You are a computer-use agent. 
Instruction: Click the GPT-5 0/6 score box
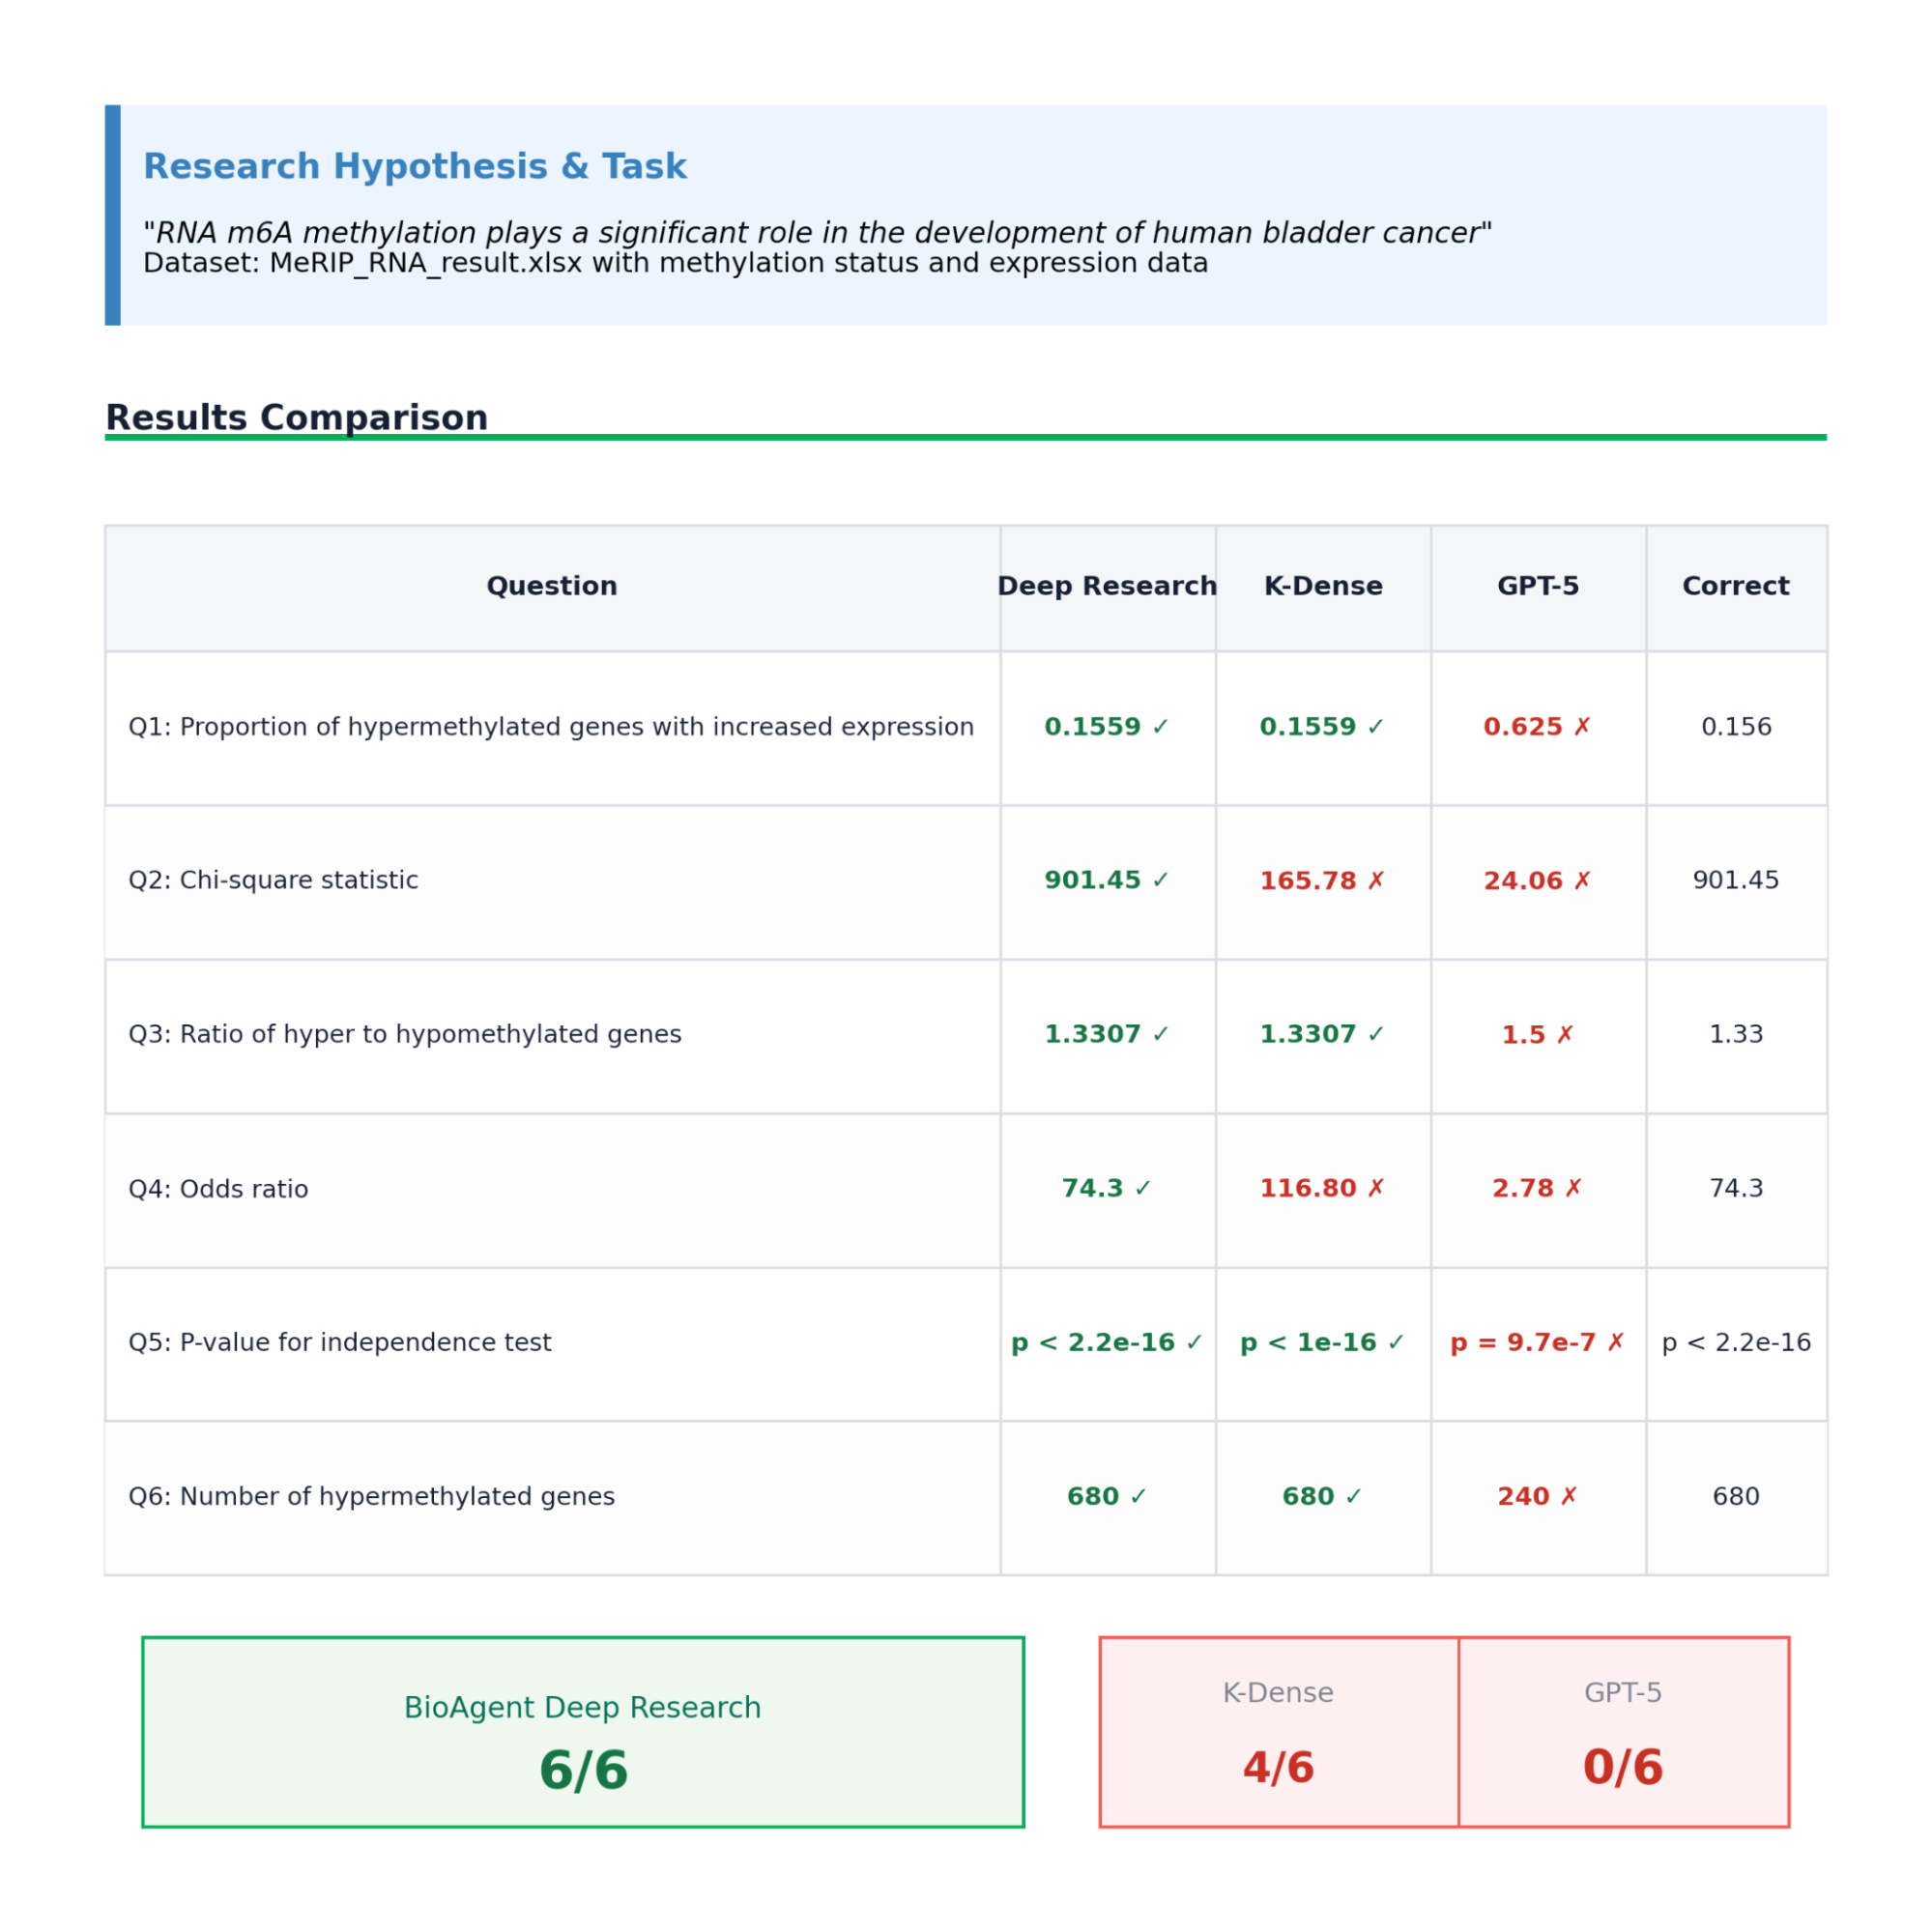point(1622,1733)
